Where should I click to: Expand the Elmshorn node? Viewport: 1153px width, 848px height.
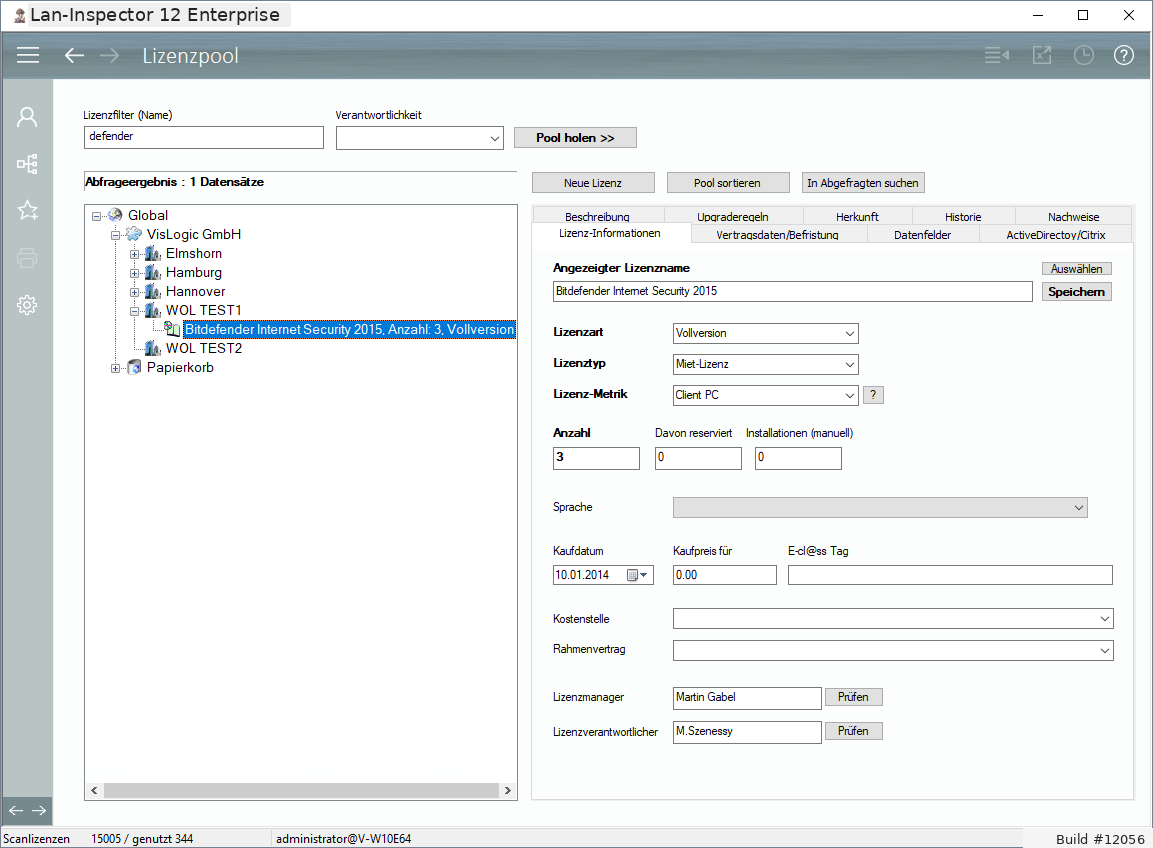coord(135,254)
